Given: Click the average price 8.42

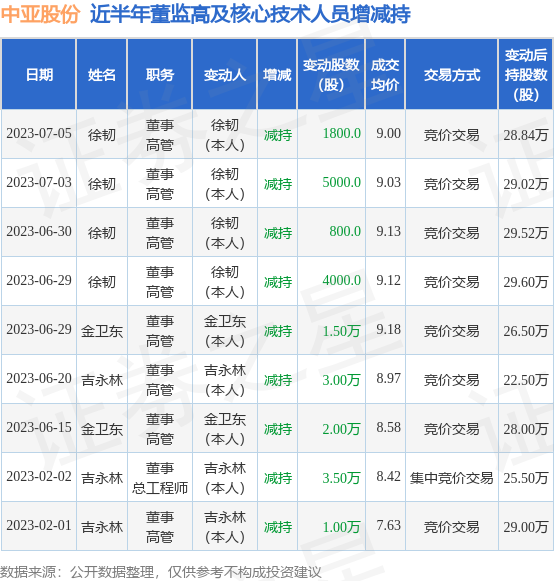Looking at the screenshot, I should [x=388, y=476].
